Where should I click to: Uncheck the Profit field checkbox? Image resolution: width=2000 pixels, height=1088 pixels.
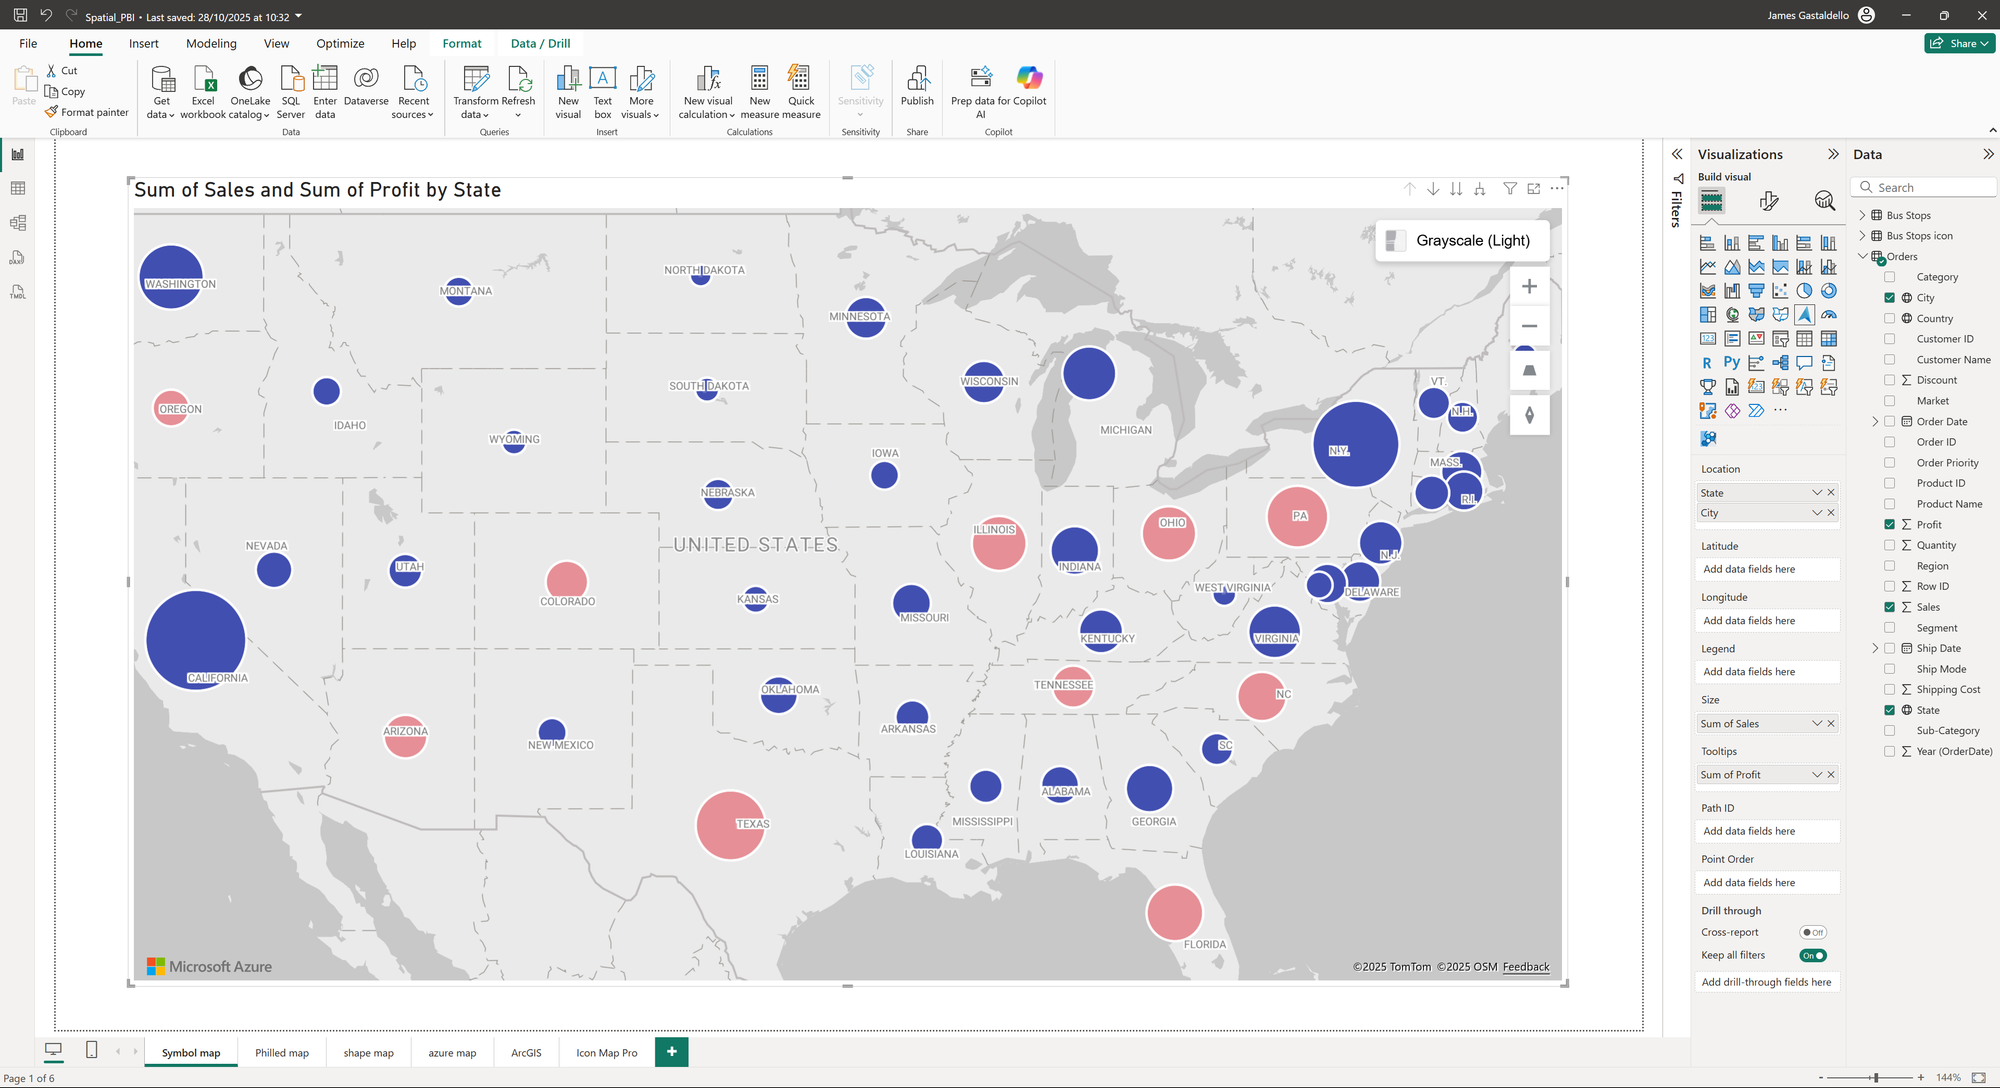(x=1889, y=525)
